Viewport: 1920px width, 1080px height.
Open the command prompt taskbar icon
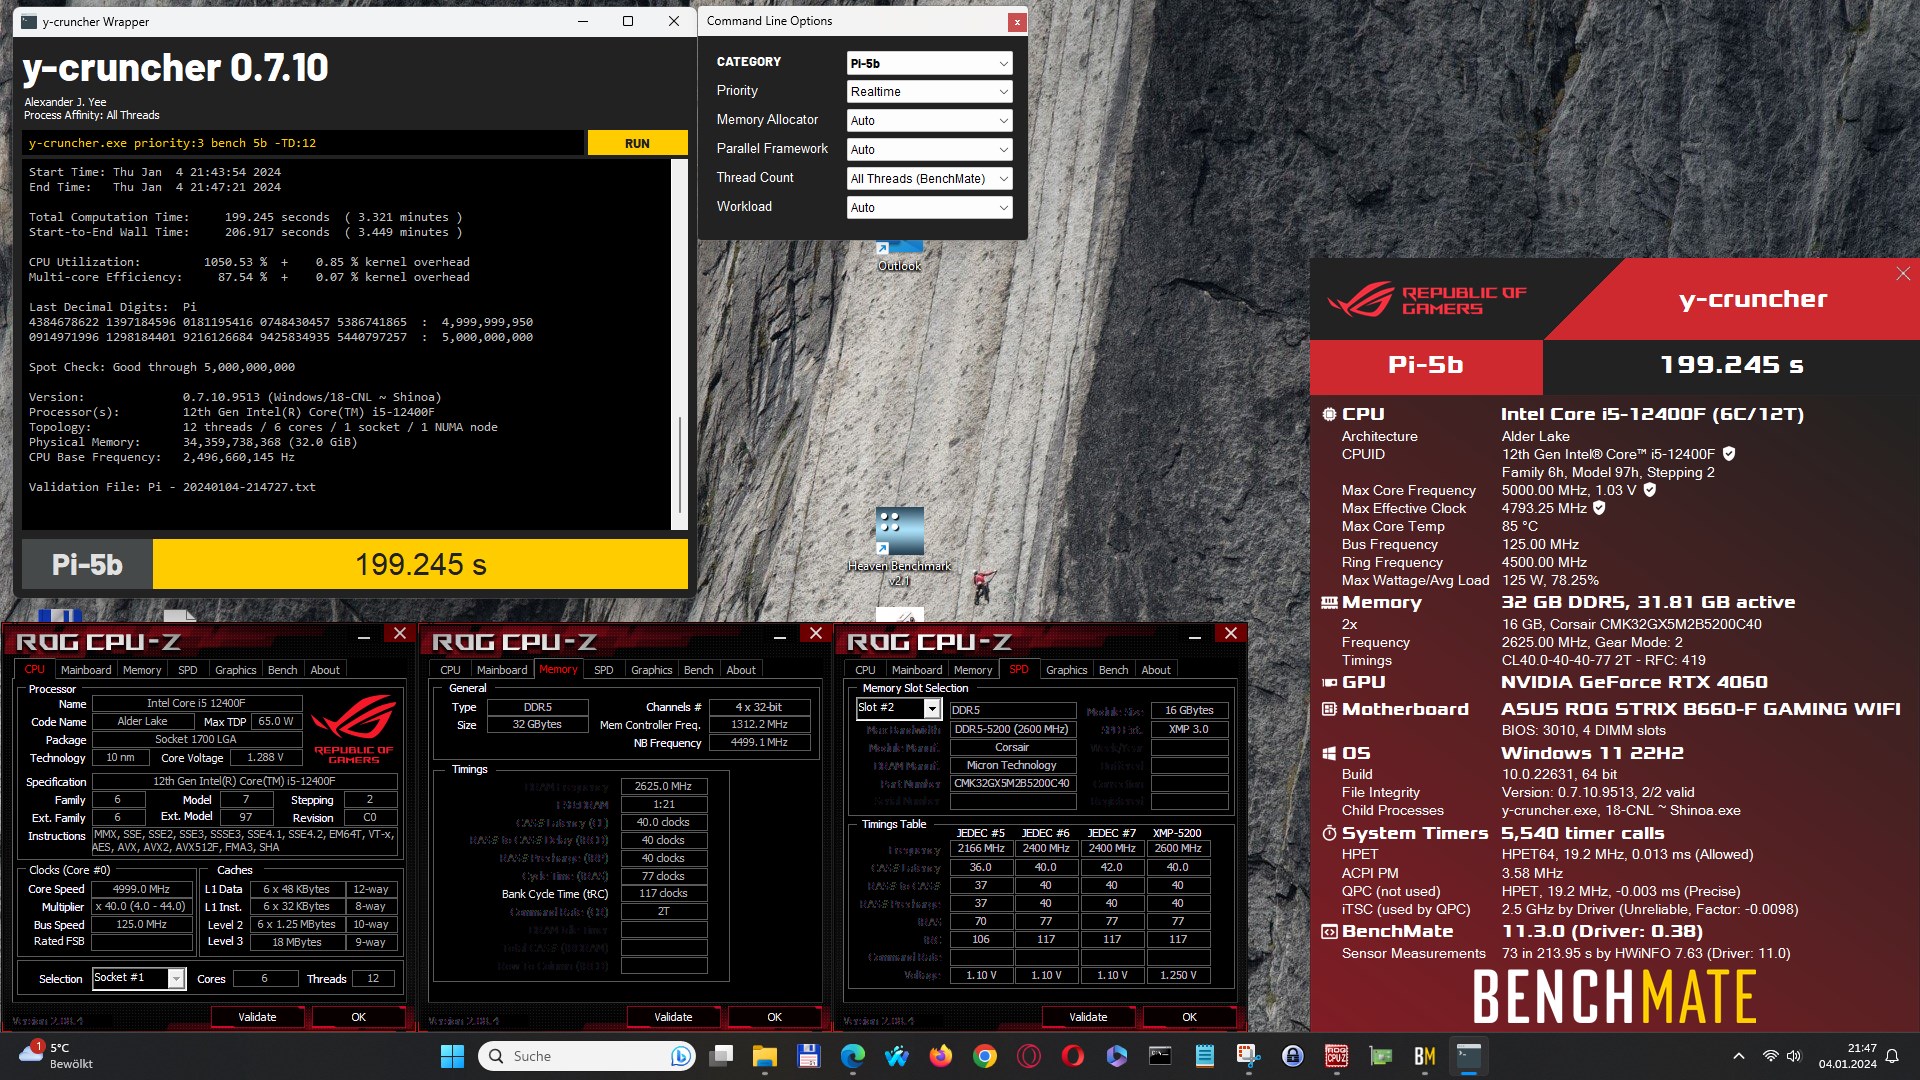pyautogui.click(x=1161, y=1056)
